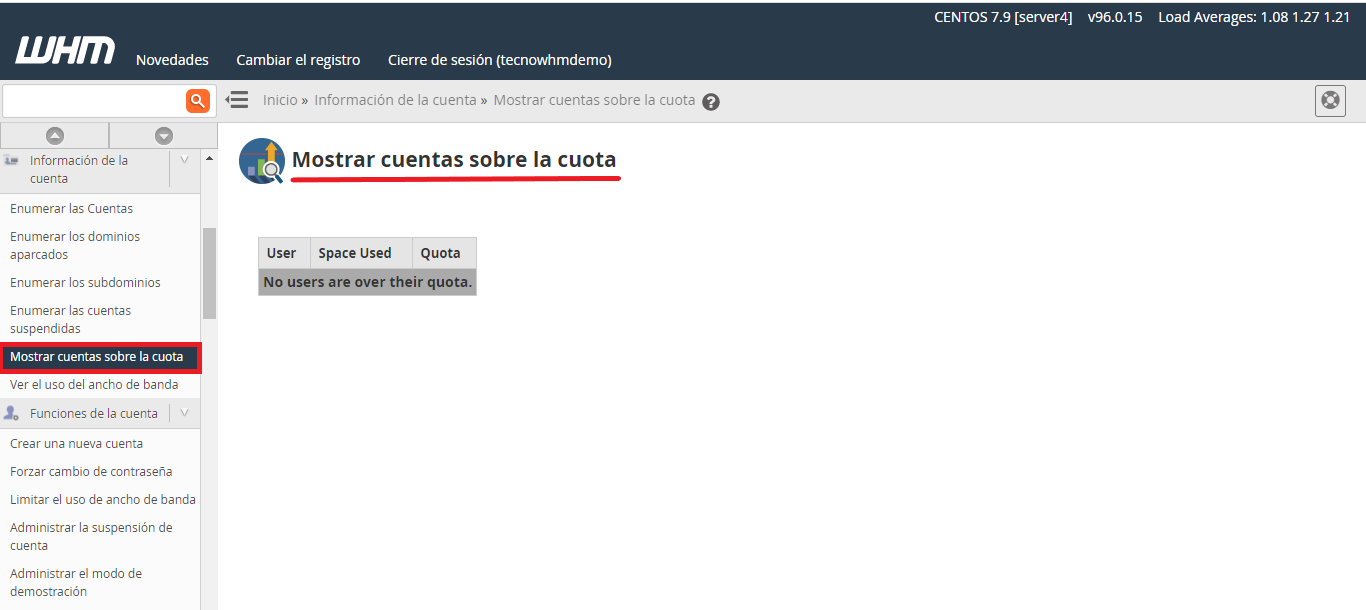Image resolution: width=1366 pixels, height=610 pixels.
Task: Open Crear una nueva cuenta
Action: (x=76, y=444)
